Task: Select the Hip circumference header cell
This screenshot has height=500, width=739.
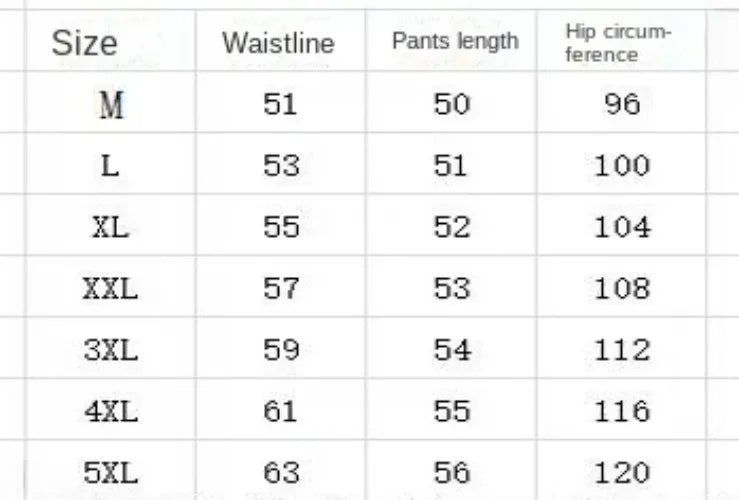Action: pyautogui.click(x=617, y=43)
